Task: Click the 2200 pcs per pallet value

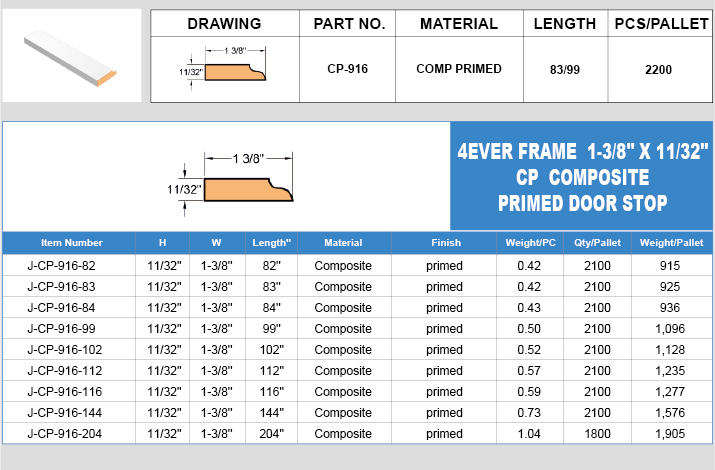Action: 658,70
